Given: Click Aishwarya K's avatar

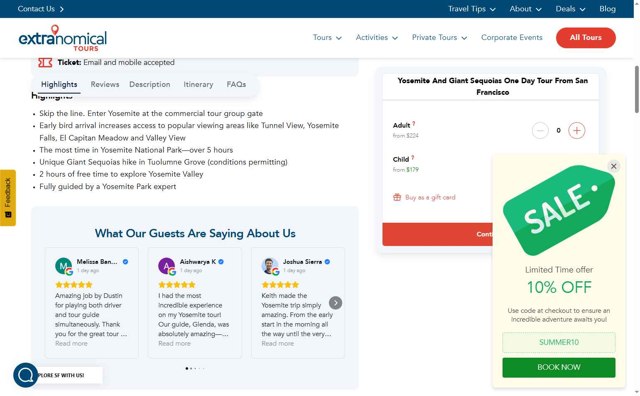Looking at the screenshot, I should tap(167, 266).
